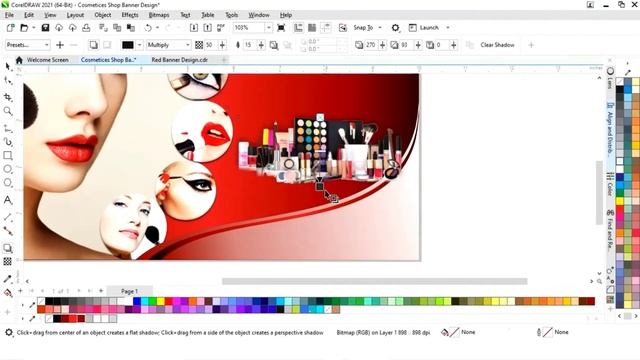The width and height of the screenshot is (640, 360).
Task: Open the File menu
Action: [9, 15]
